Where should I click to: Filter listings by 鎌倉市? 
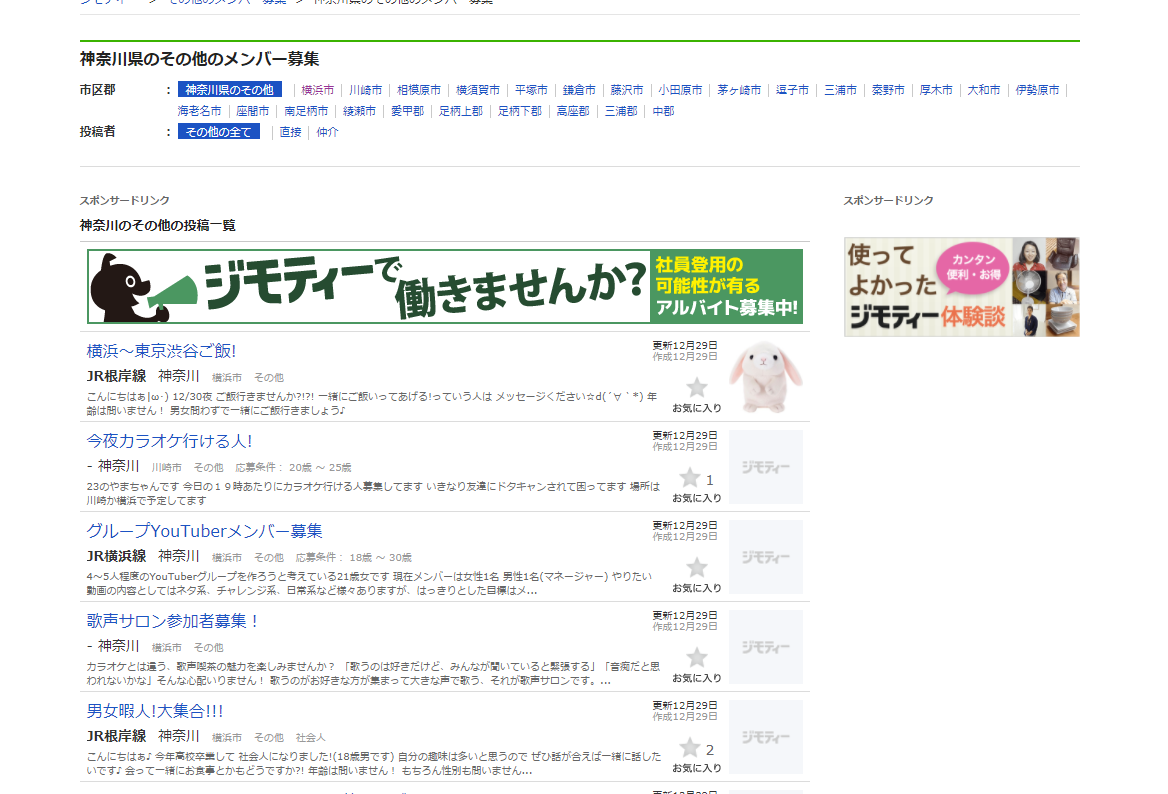[579, 90]
